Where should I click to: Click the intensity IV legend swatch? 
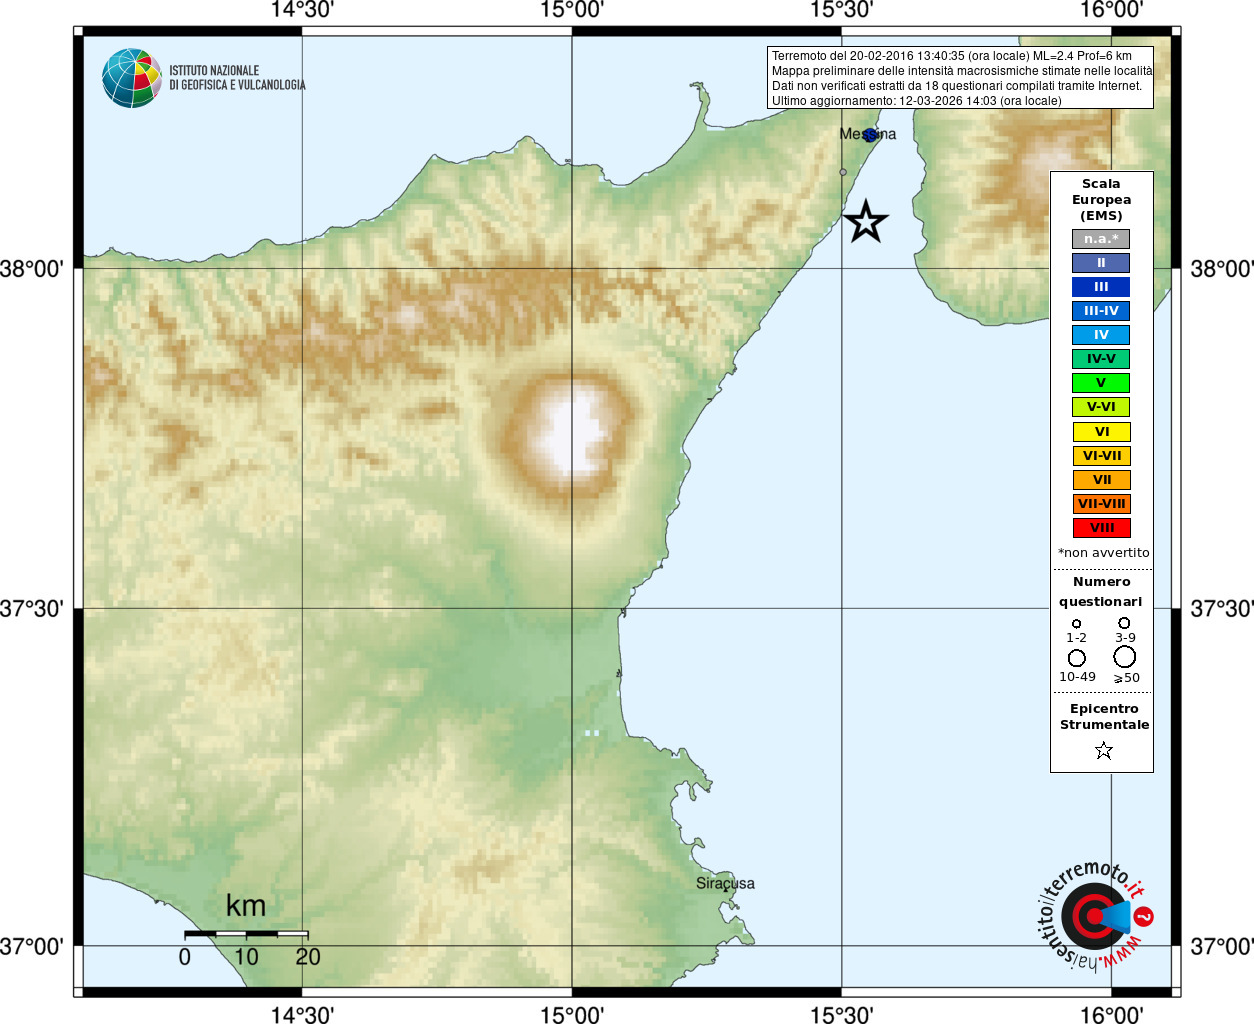click(1101, 335)
